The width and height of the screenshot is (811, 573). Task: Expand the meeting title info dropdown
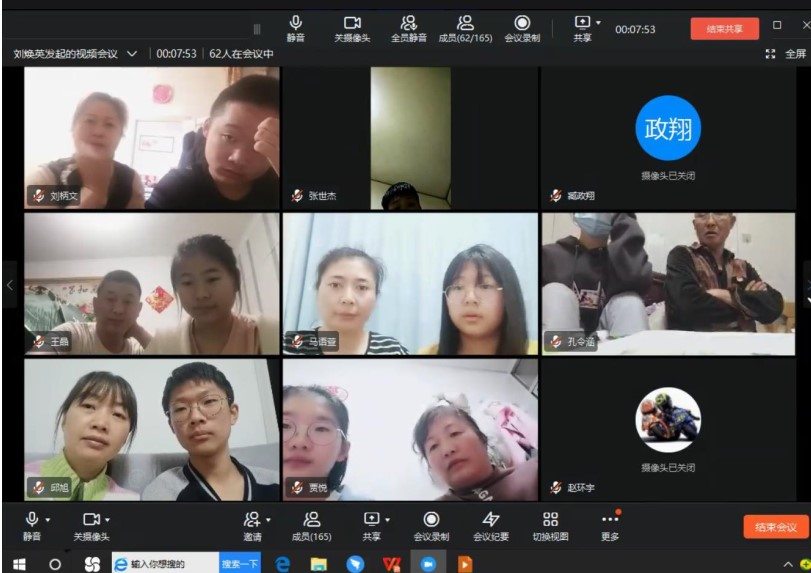(x=132, y=54)
